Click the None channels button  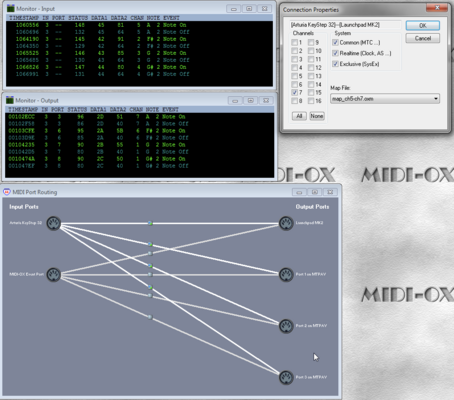click(317, 116)
